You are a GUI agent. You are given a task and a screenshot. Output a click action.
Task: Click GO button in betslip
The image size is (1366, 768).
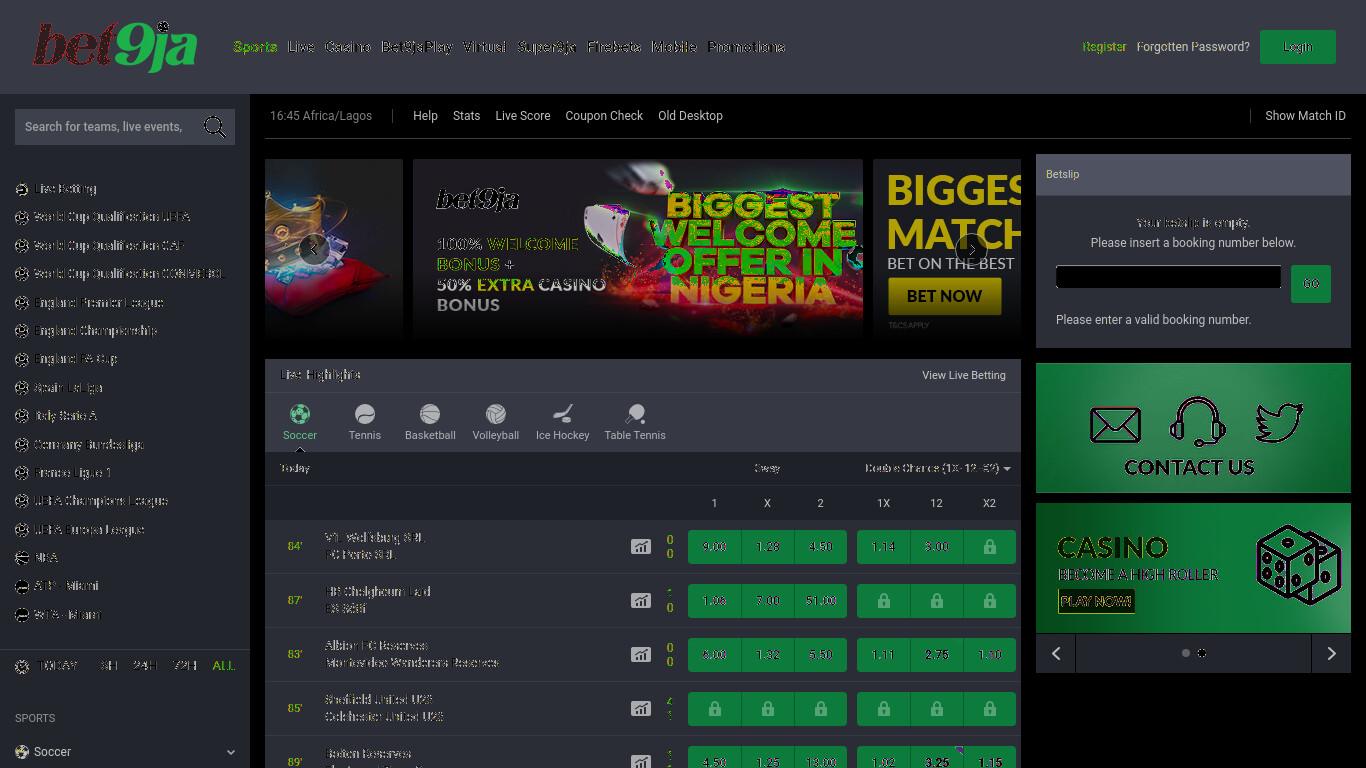tap(1311, 284)
